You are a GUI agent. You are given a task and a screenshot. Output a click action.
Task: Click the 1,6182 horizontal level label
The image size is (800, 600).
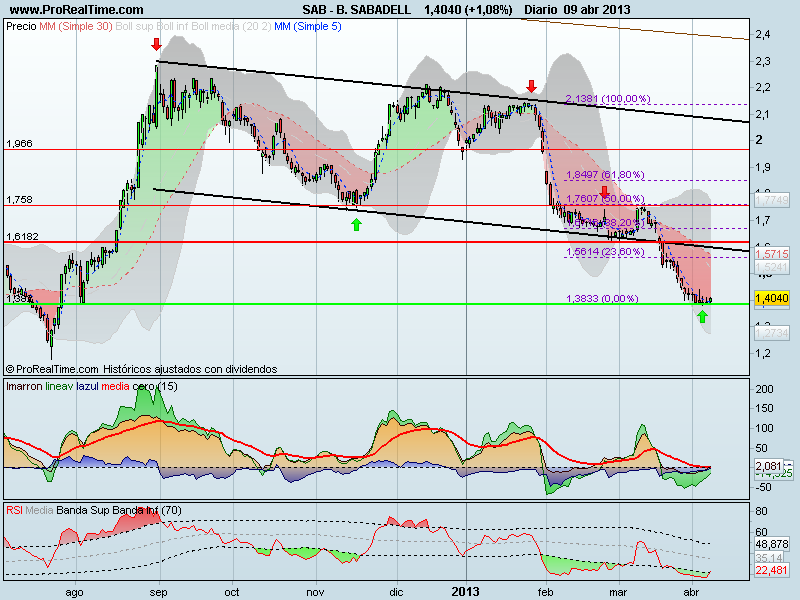(x=22, y=237)
